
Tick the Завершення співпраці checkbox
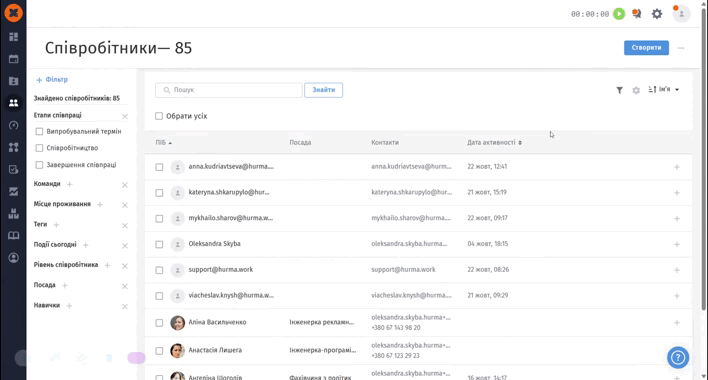point(39,165)
